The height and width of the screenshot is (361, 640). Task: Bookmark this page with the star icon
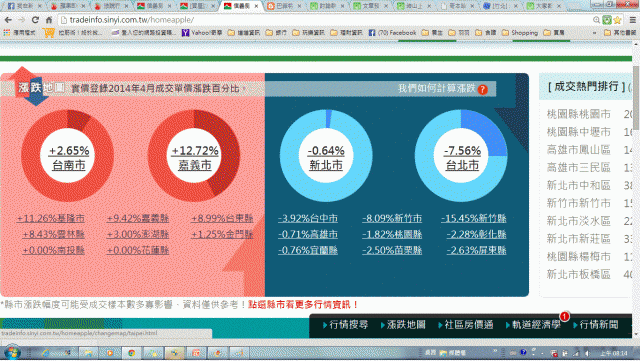click(617, 20)
